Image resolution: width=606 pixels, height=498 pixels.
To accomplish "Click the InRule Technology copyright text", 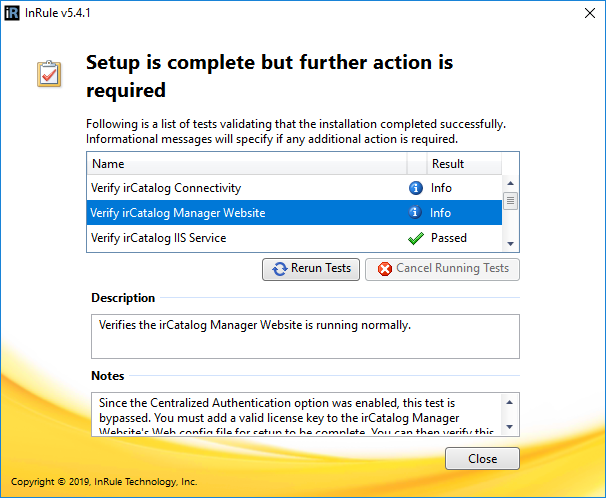I will pyautogui.click(x=104, y=482).
